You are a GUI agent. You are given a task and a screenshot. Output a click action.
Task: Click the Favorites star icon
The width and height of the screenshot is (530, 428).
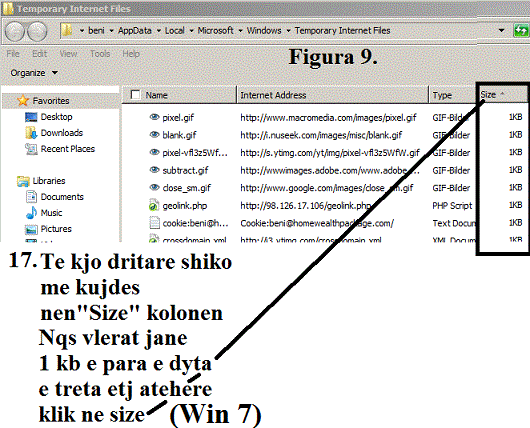click(23, 100)
